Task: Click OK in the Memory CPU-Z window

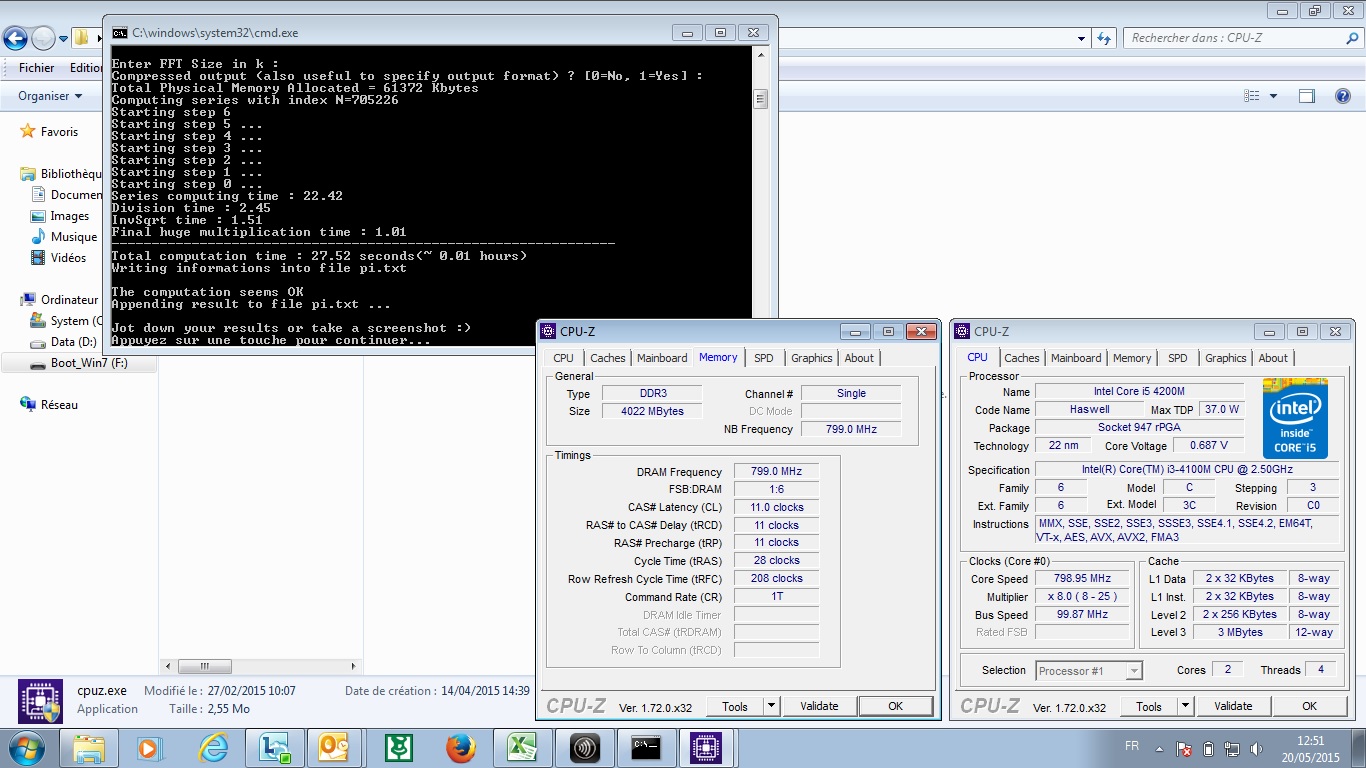Action: point(895,706)
